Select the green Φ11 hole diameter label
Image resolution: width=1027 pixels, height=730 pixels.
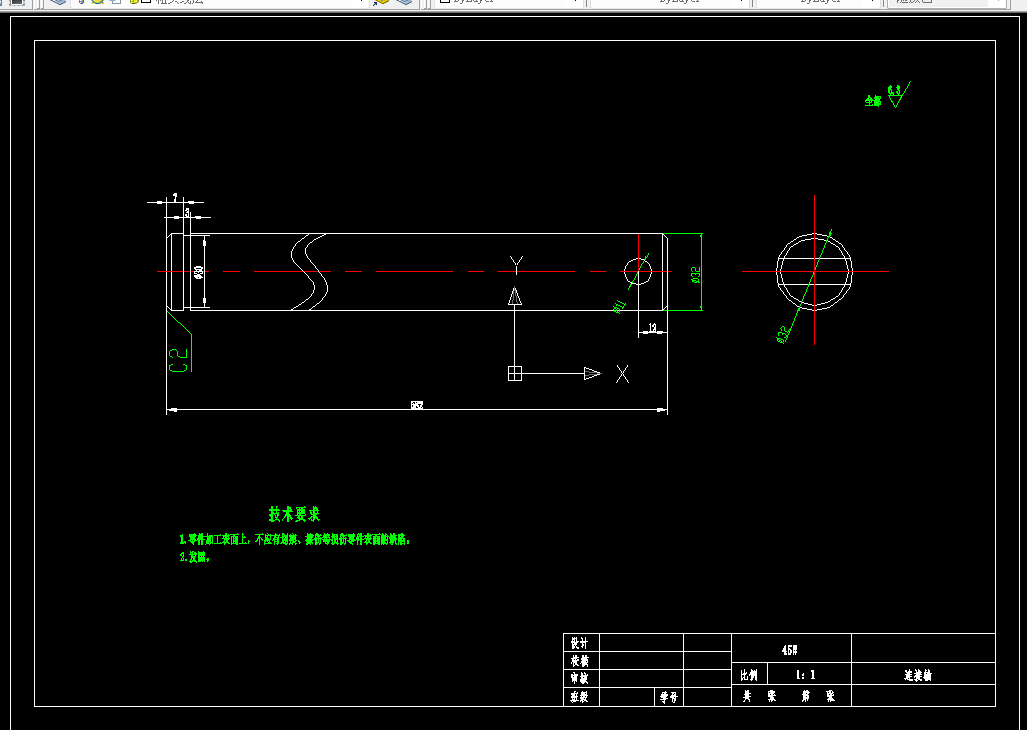click(x=620, y=306)
